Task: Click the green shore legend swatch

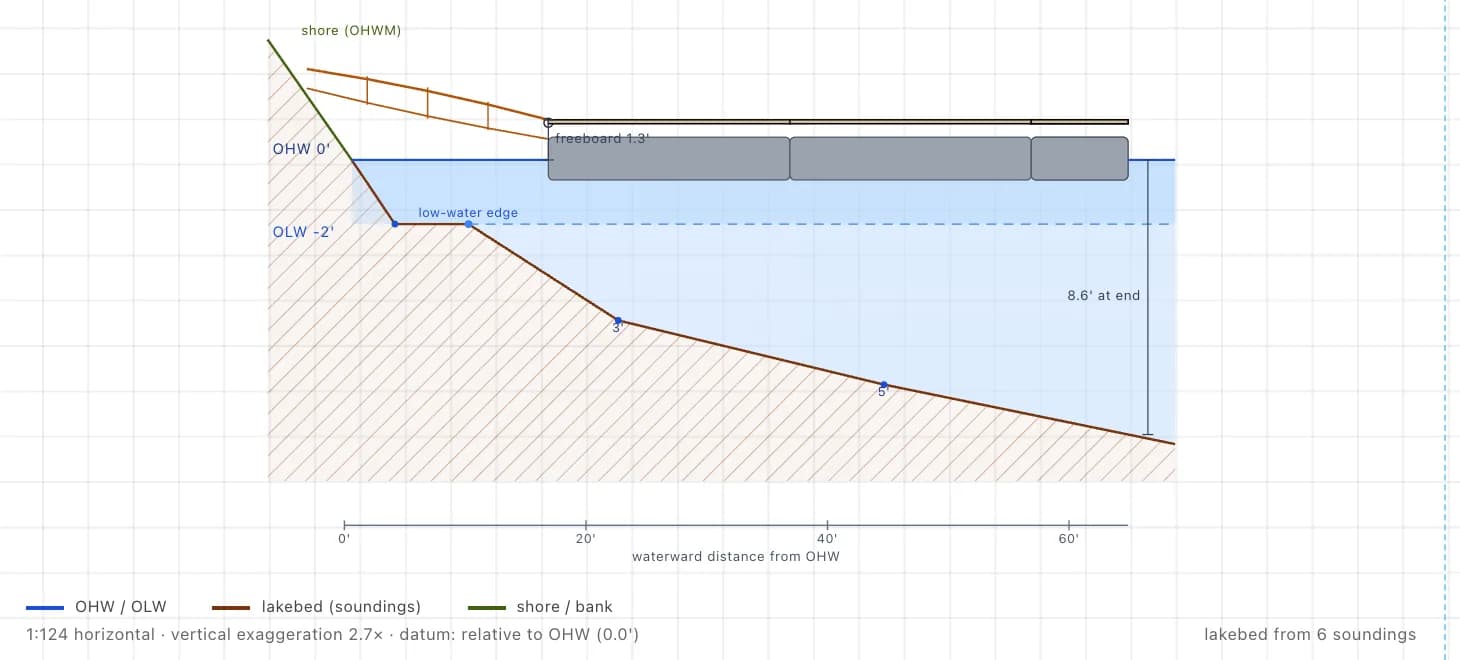Action: point(487,607)
